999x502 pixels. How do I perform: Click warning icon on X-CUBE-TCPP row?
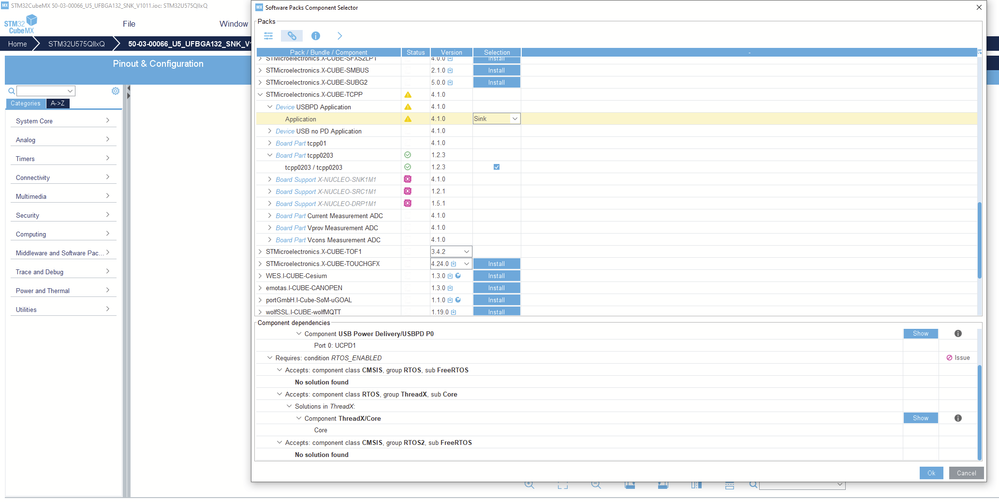[x=408, y=95]
